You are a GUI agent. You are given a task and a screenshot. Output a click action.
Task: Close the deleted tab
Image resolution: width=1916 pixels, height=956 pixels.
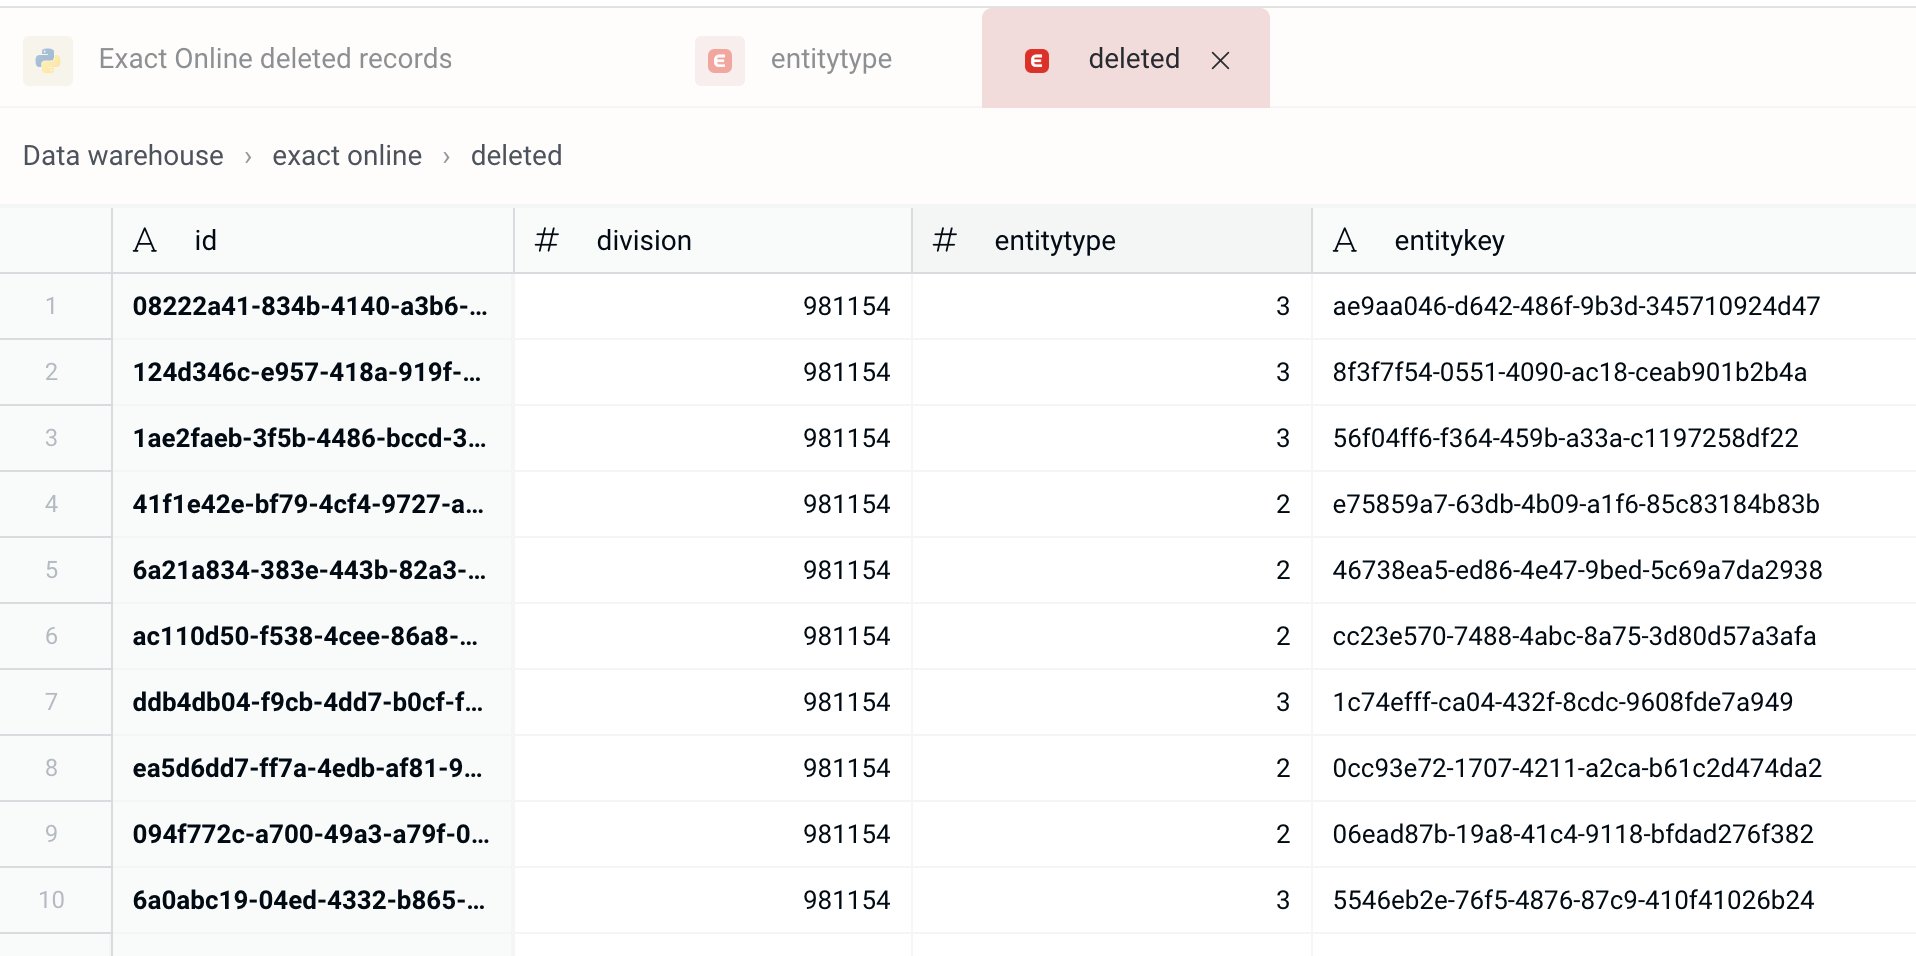coord(1220,60)
